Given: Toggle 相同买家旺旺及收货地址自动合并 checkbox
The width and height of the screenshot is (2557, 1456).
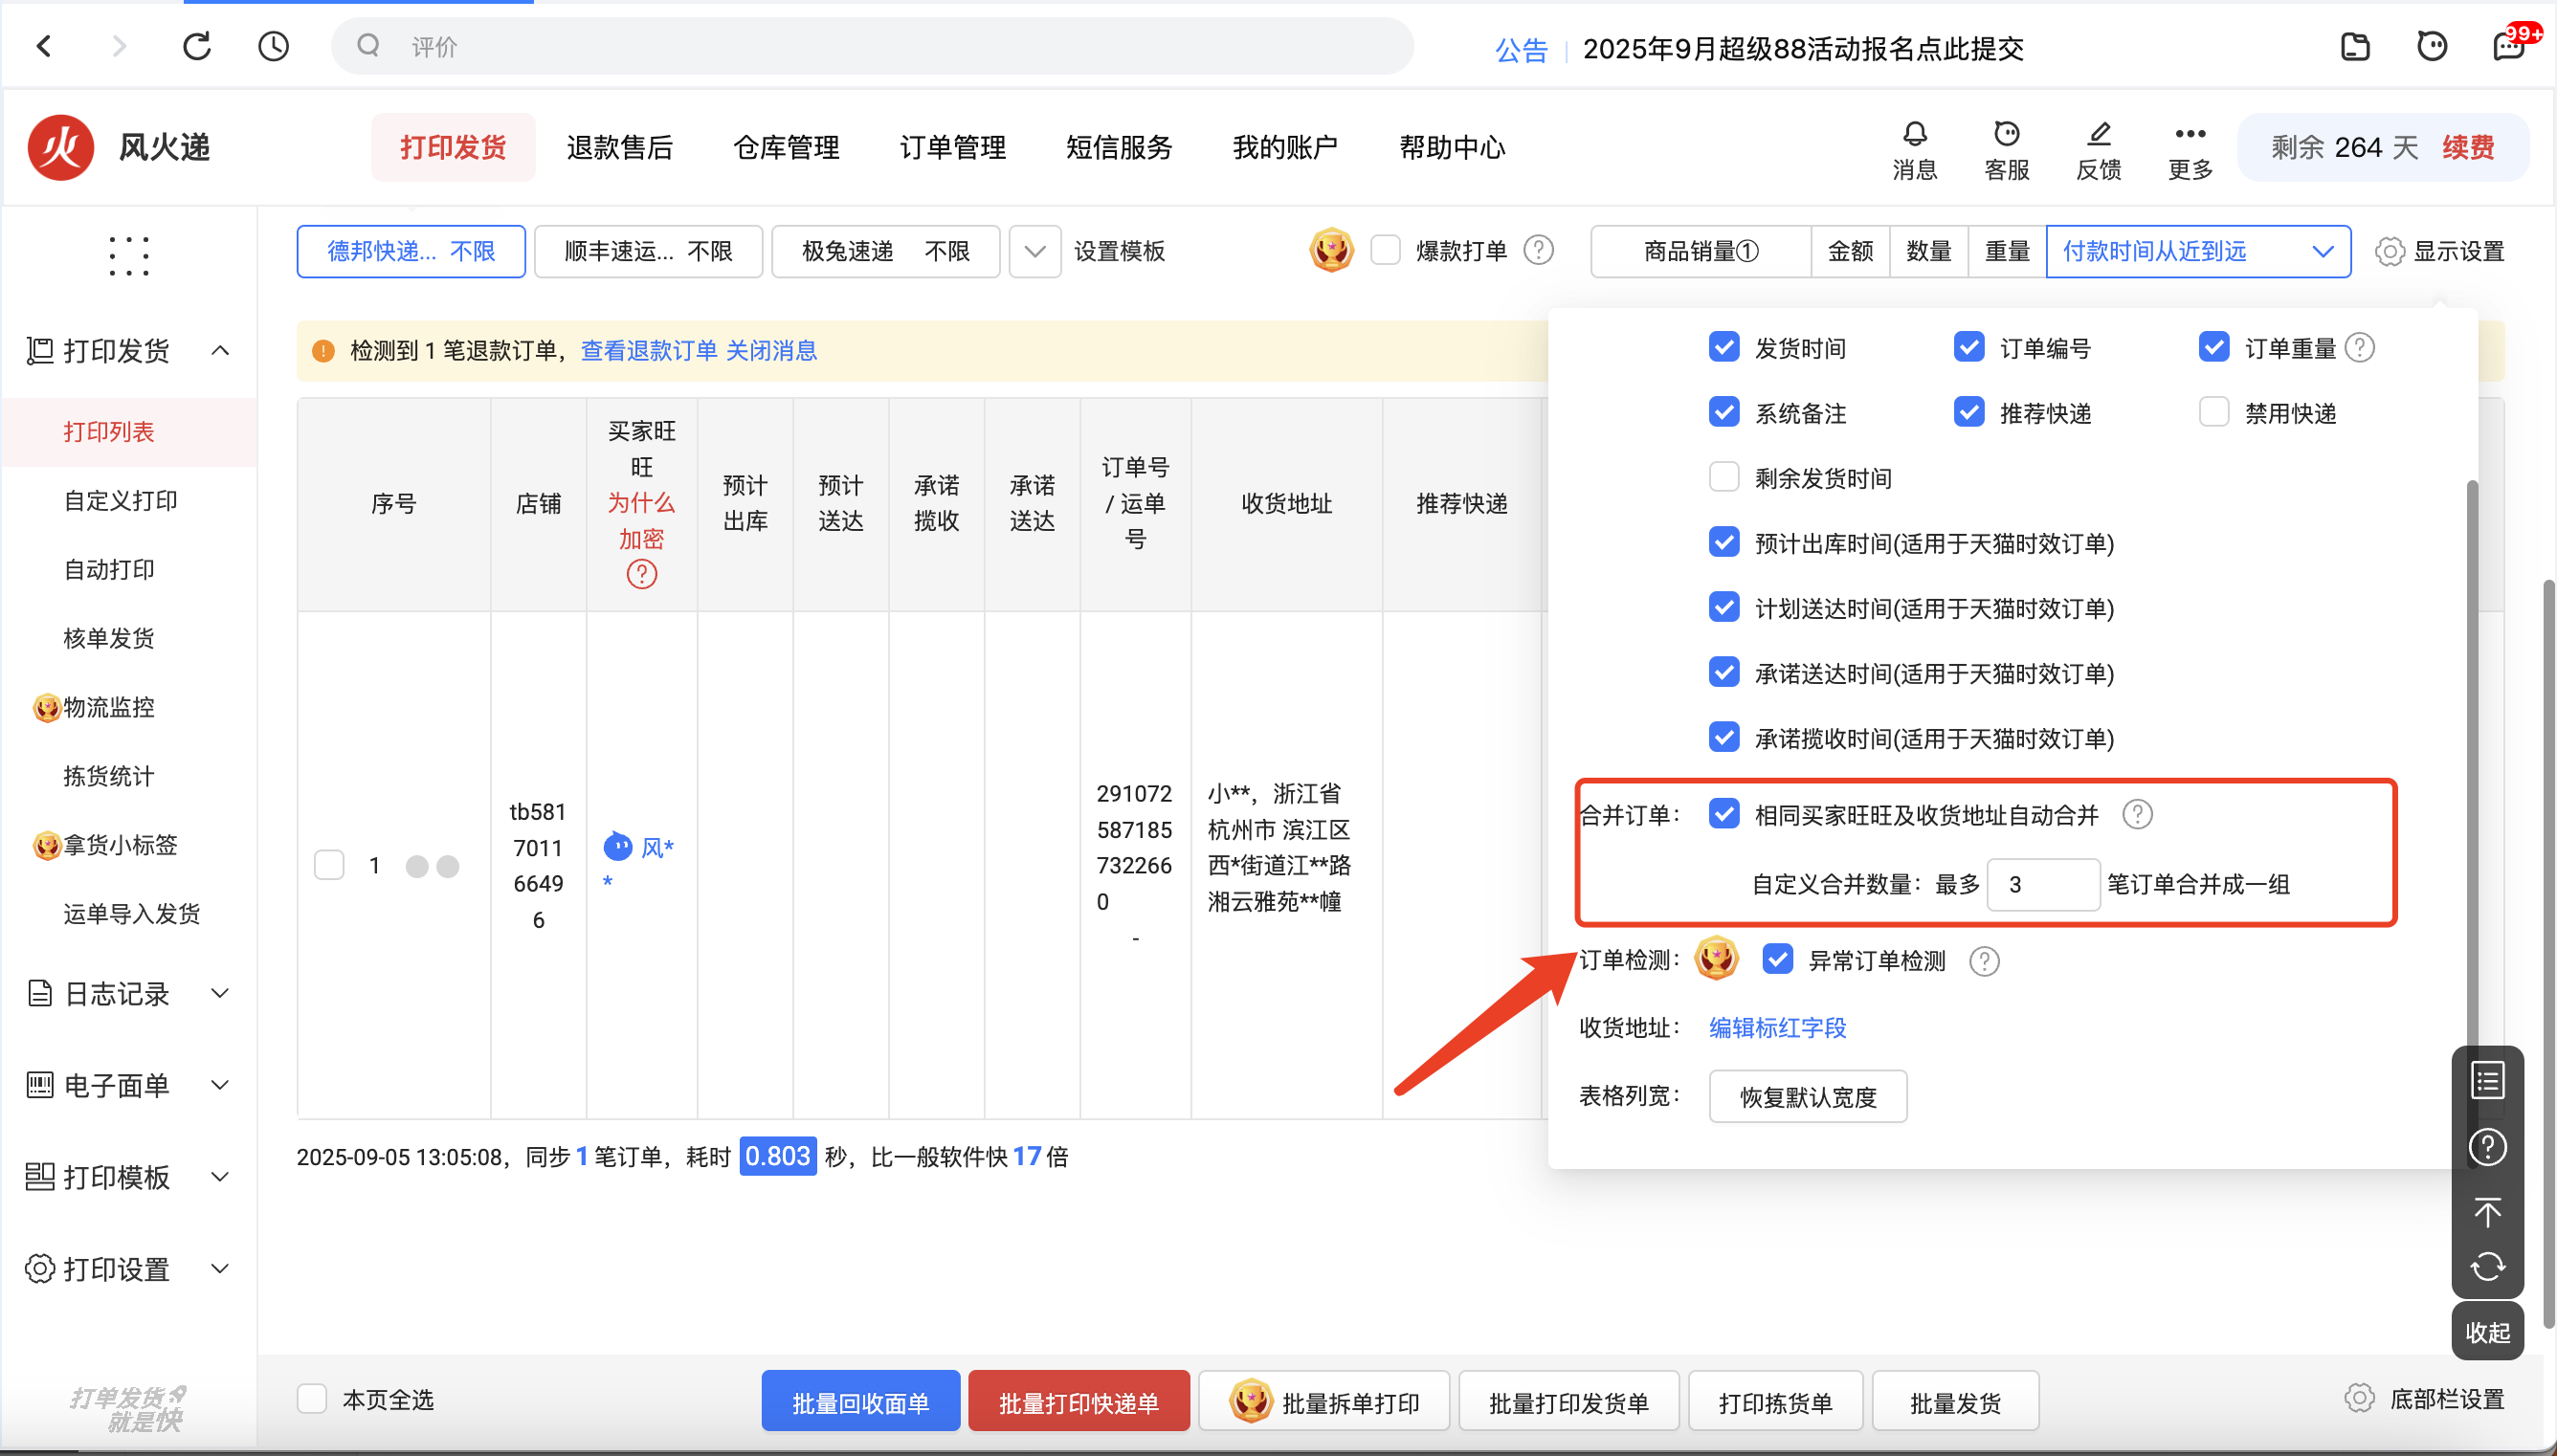Looking at the screenshot, I should tap(1724, 814).
